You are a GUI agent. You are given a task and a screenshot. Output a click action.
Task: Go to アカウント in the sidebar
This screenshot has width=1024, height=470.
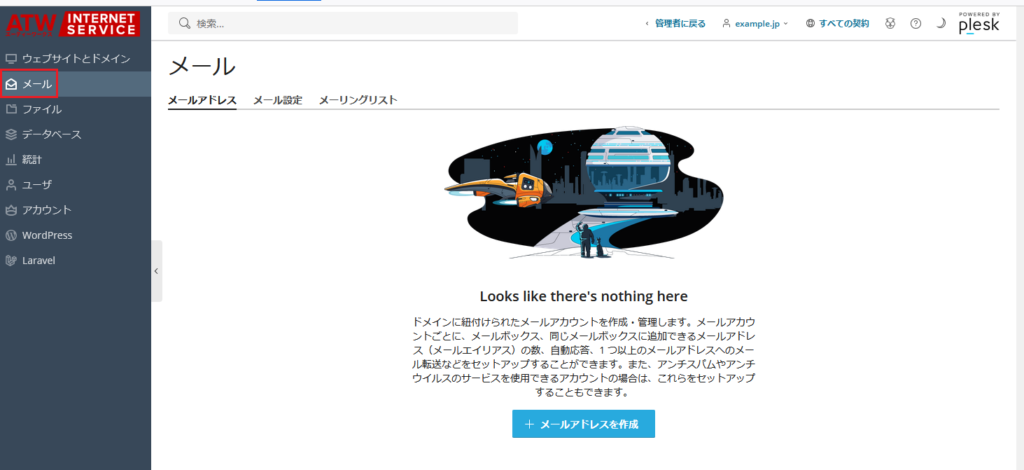point(75,210)
